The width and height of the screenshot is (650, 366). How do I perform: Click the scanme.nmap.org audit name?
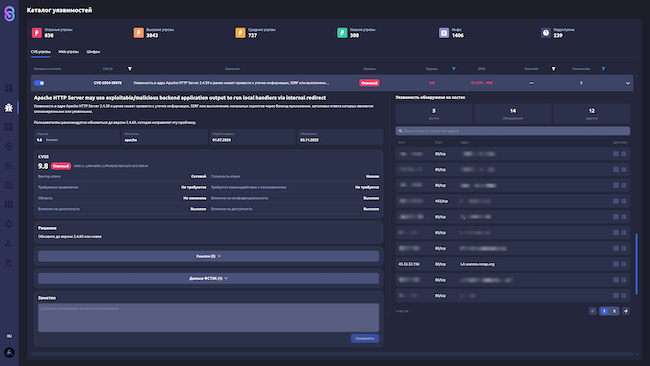click(477, 264)
